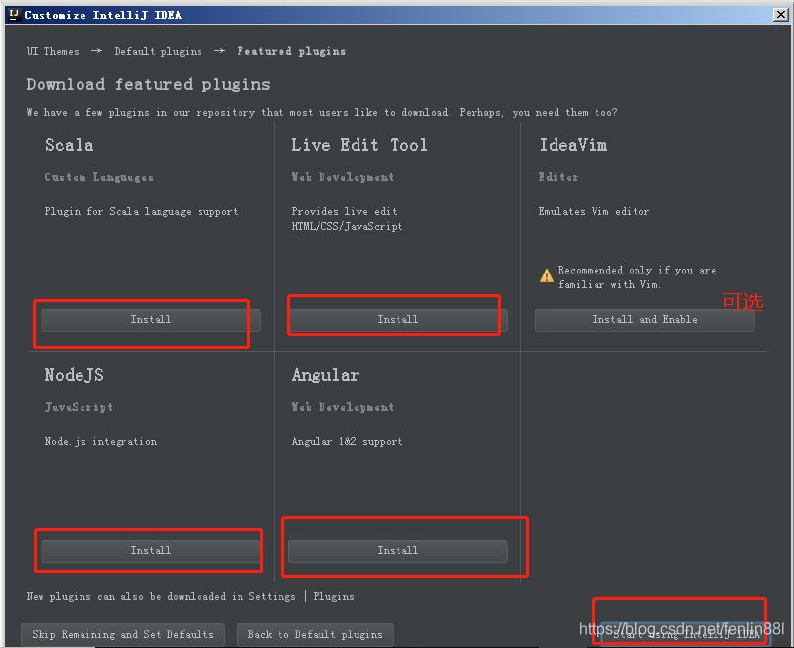Click 'Angular 1&2 support' description text
The height and width of the screenshot is (648, 794).
(347, 441)
